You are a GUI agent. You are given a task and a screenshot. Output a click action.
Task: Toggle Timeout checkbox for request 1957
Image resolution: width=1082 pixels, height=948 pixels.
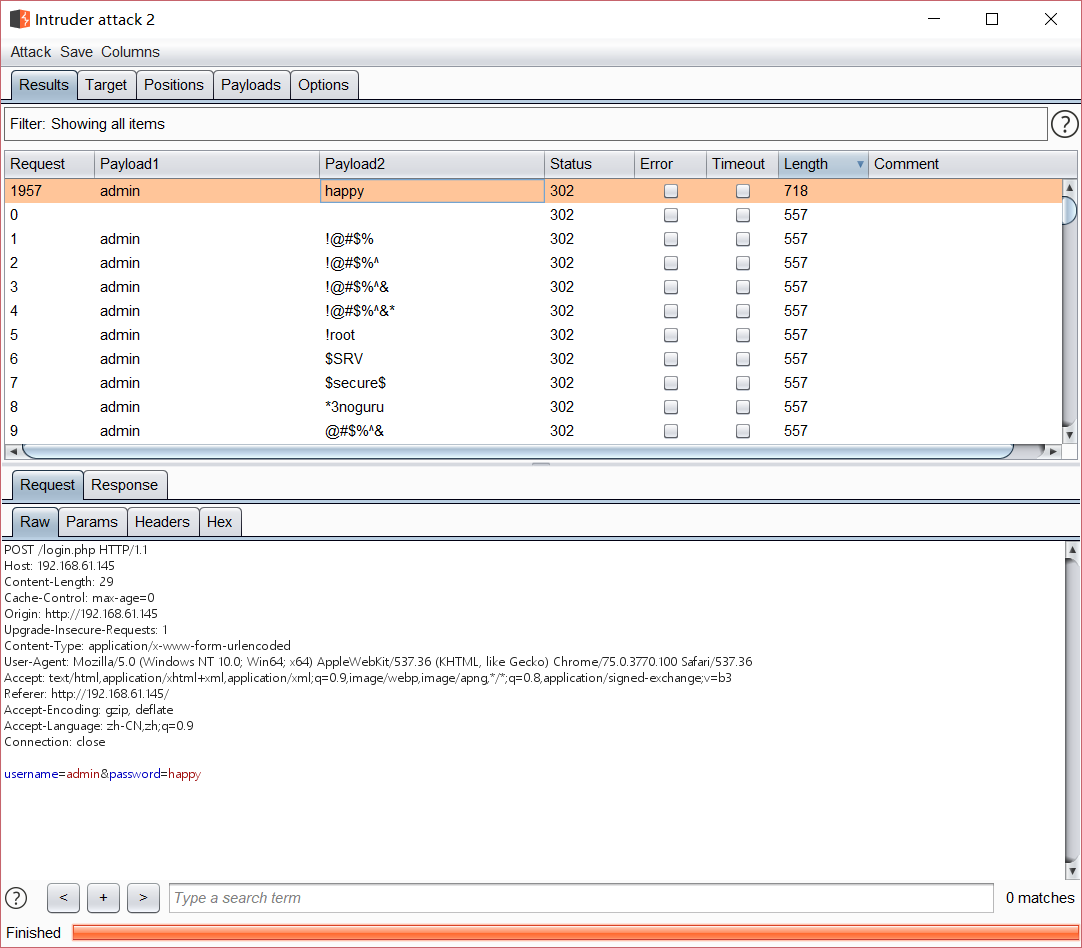coord(742,191)
